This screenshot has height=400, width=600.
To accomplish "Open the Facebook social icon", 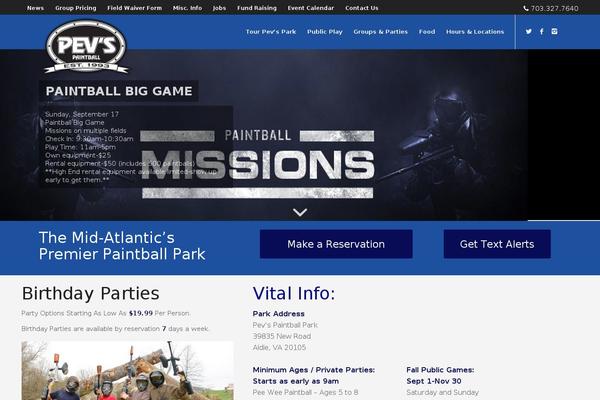I will pyautogui.click(x=541, y=31).
